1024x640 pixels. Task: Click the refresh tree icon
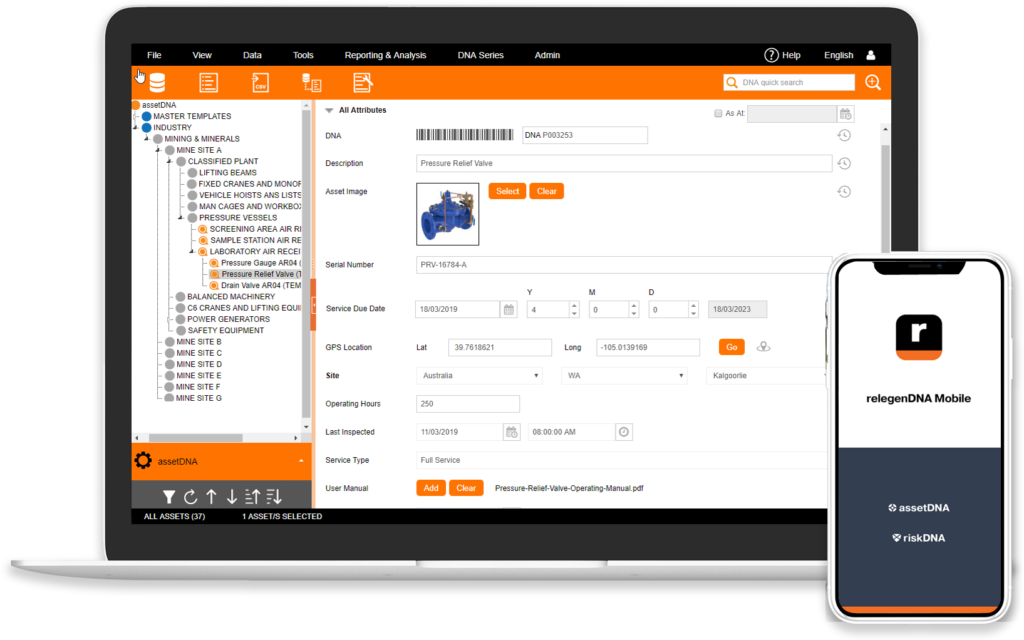(x=190, y=497)
